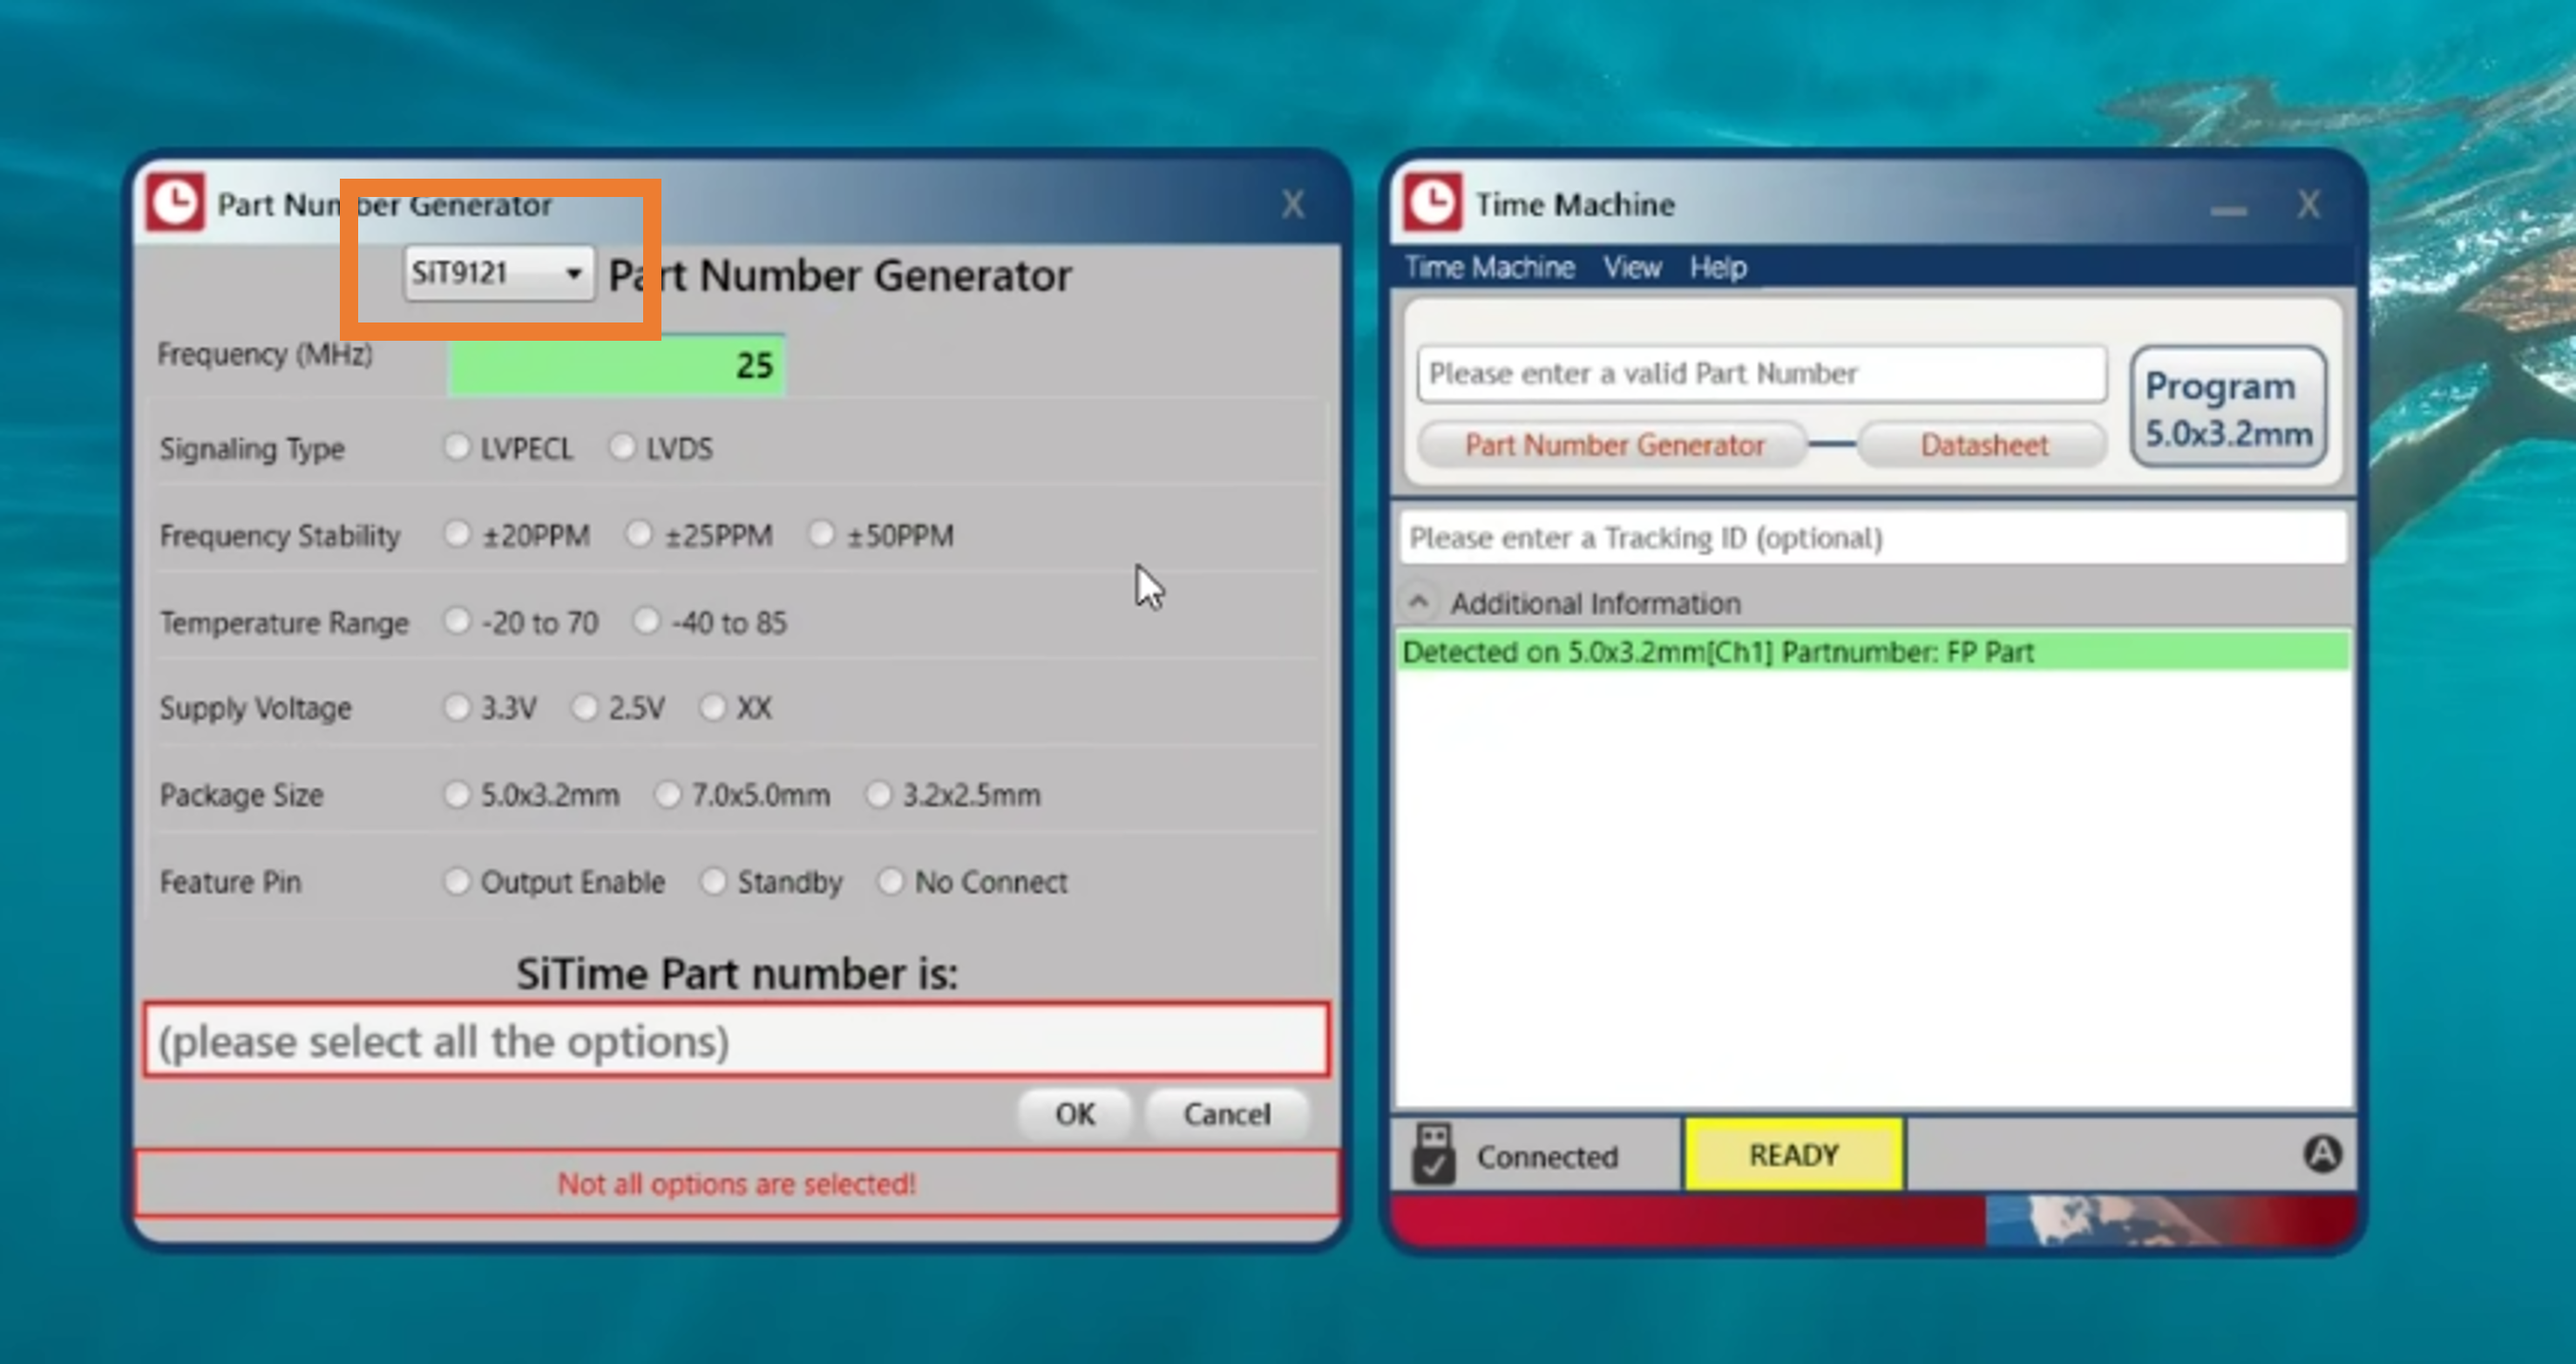Select LVPECL signaling type
2576x1364 pixels.
(x=457, y=447)
